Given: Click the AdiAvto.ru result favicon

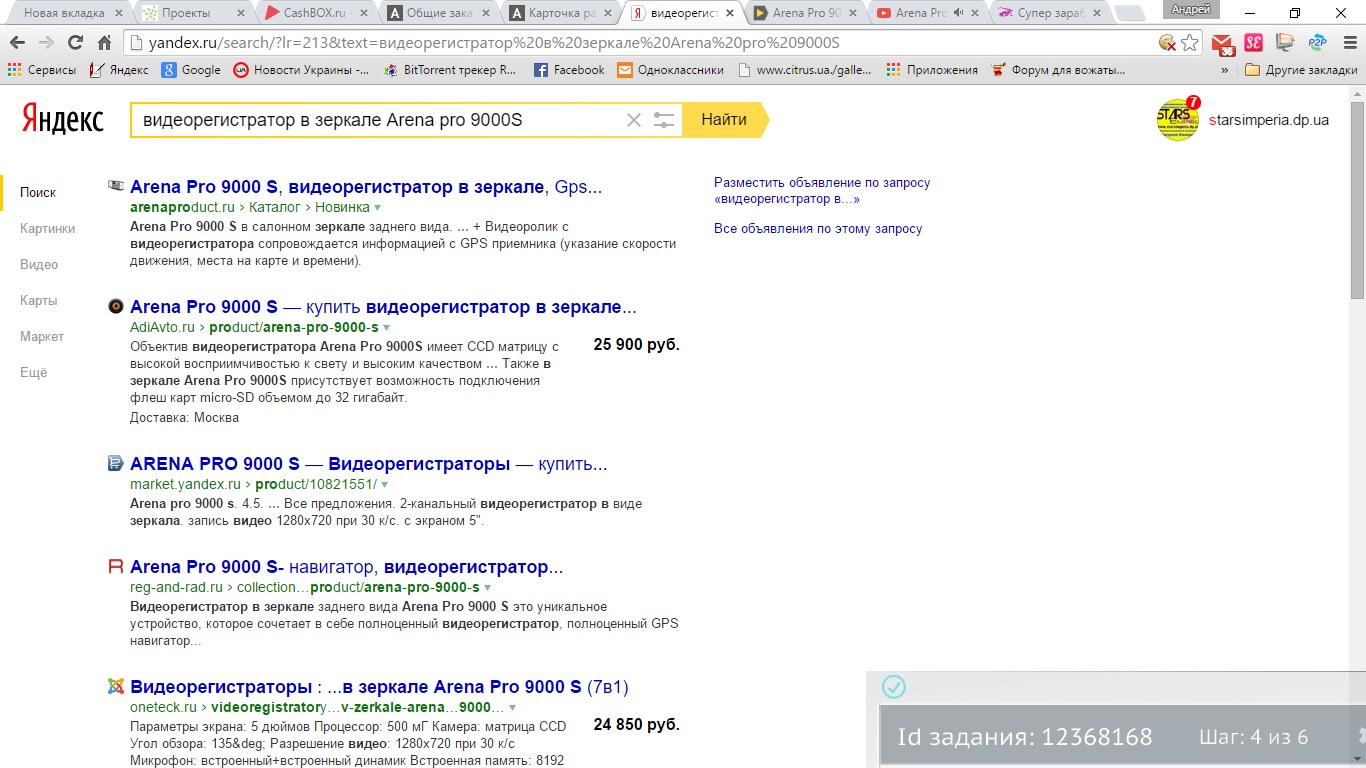Looking at the screenshot, I should tap(116, 306).
